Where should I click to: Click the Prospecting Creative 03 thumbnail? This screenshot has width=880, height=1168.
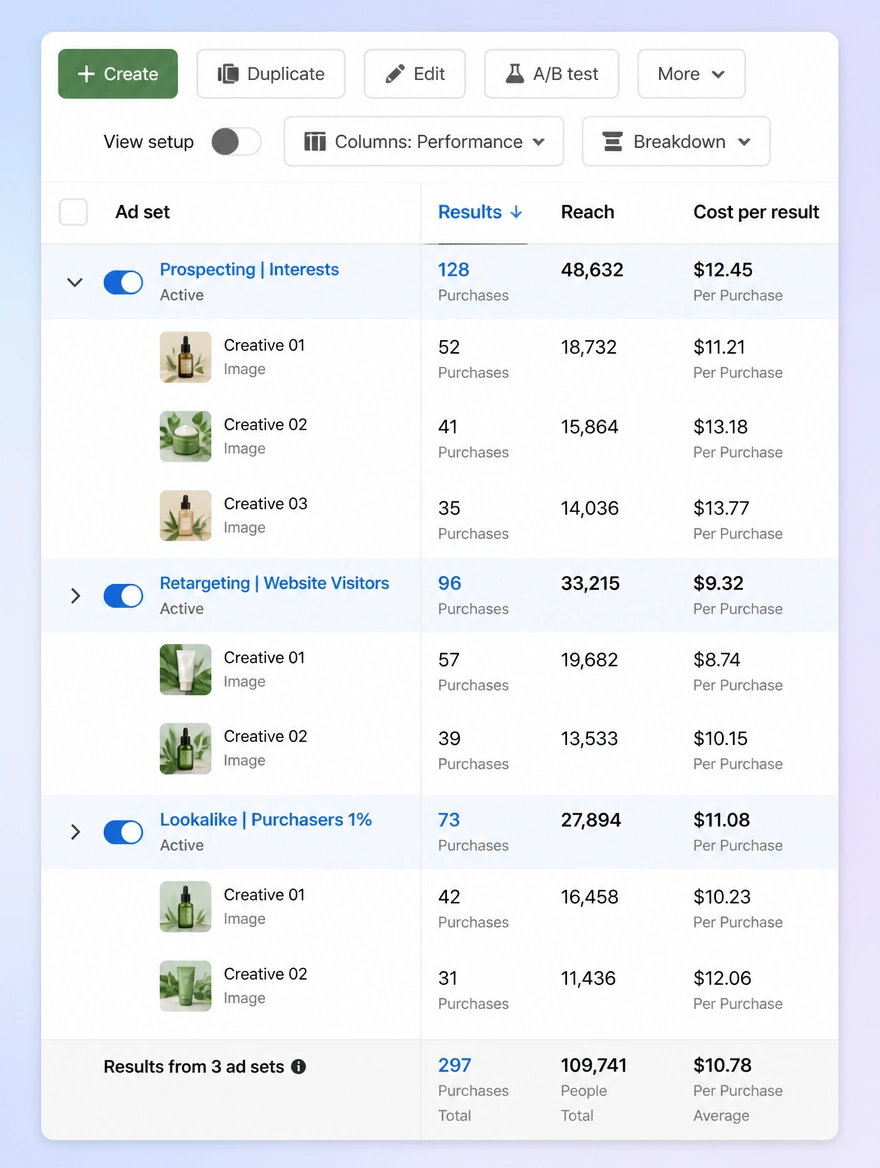pos(186,515)
